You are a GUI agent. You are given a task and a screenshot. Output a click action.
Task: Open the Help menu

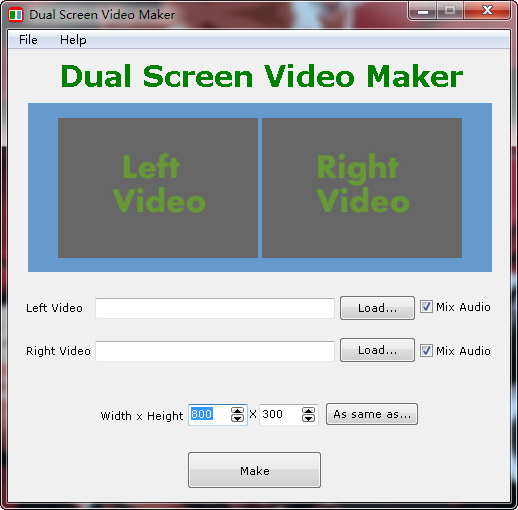[73, 40]
